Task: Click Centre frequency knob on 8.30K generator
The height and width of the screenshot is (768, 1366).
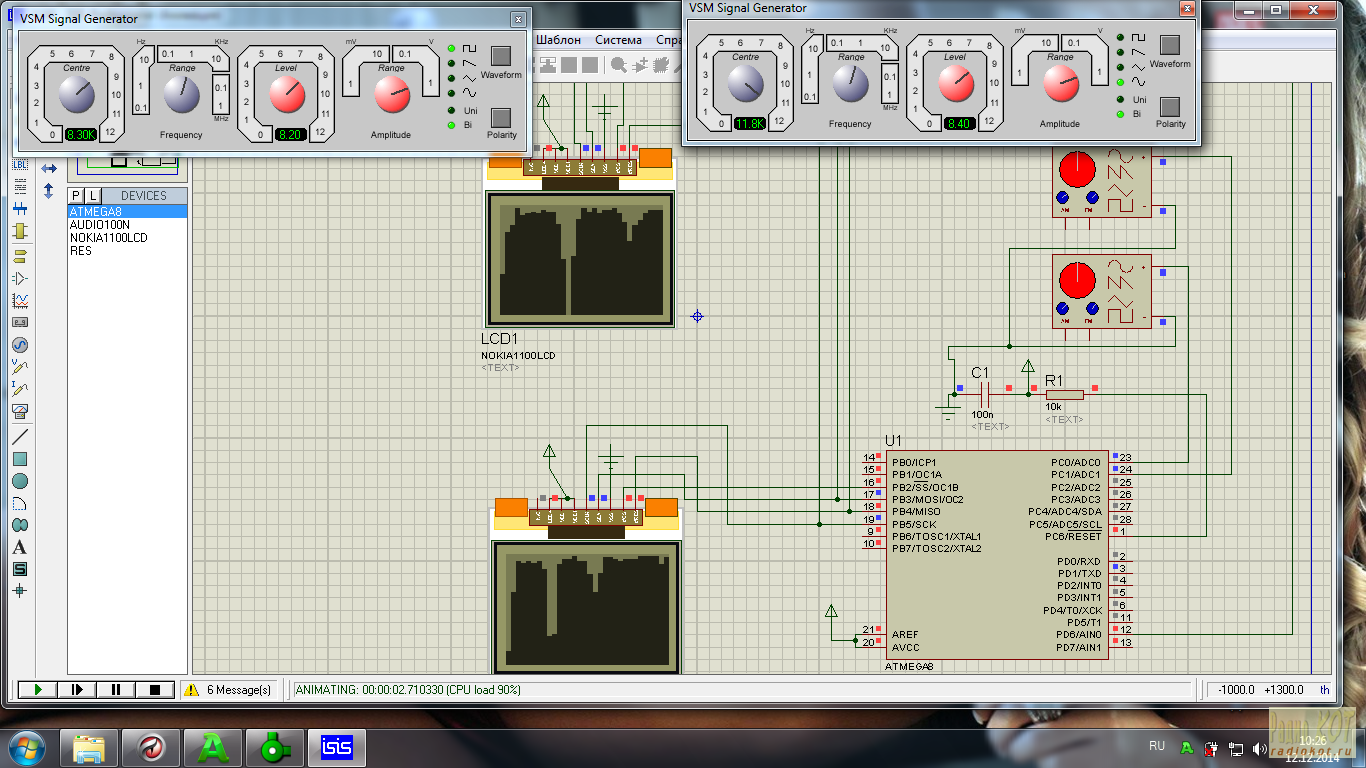Action: pos(76,96)
